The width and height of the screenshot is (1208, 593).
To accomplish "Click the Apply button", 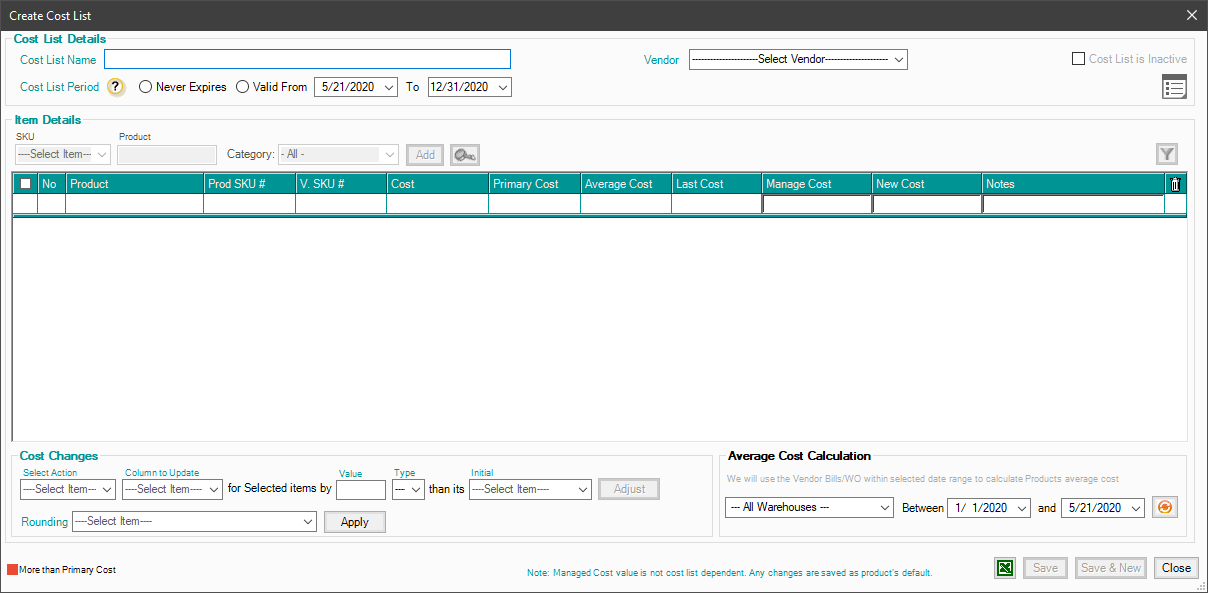I will coord(354,522).
